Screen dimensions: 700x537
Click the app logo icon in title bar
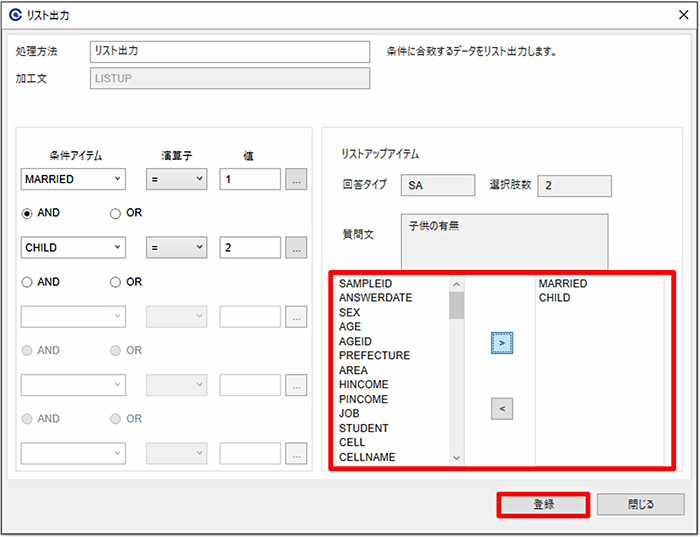point(15,15)
